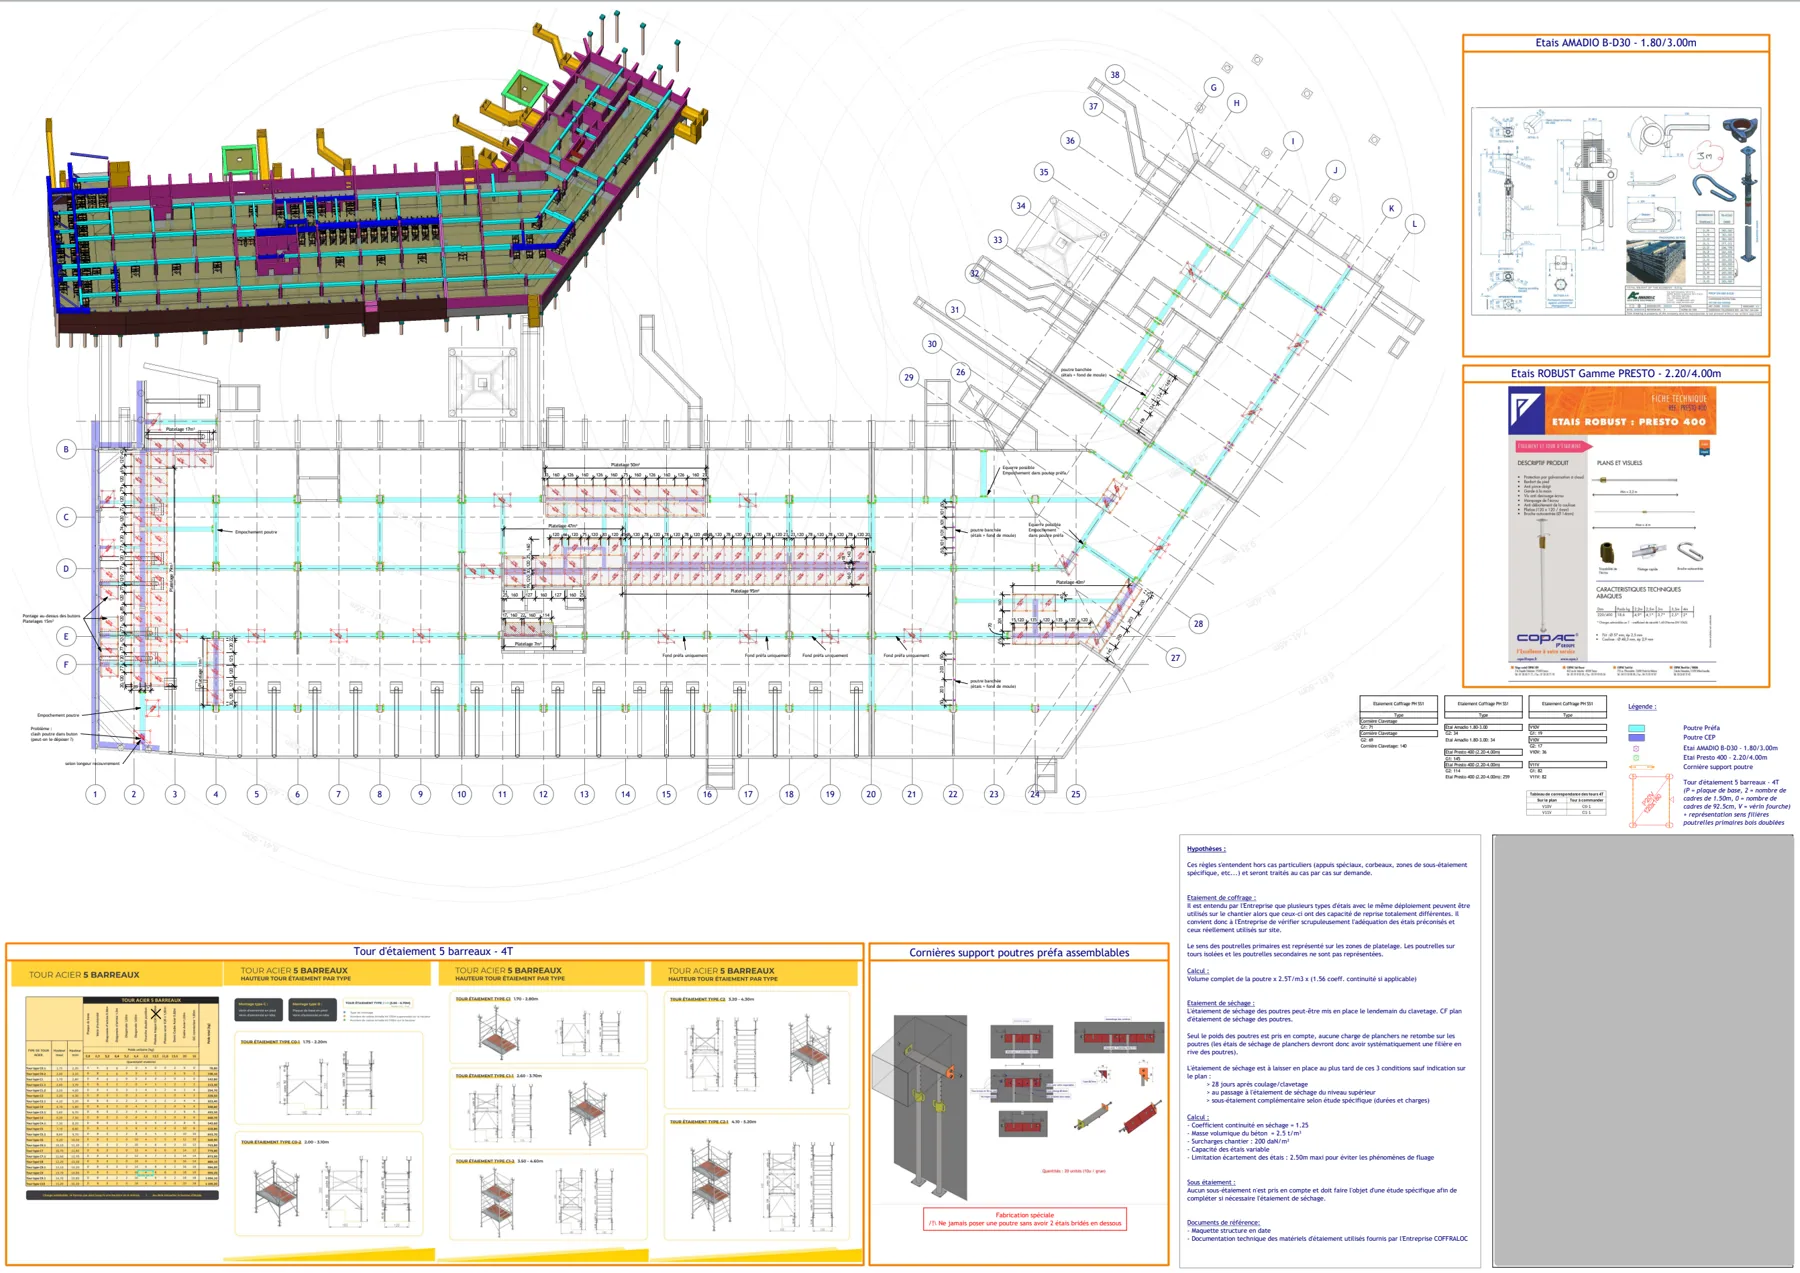Click the 'Etais ROBUST Gamme PRESTO - 2.20/4.00m' heading
This screenshot has height=1273, width=1800.
coord(1615,373)
